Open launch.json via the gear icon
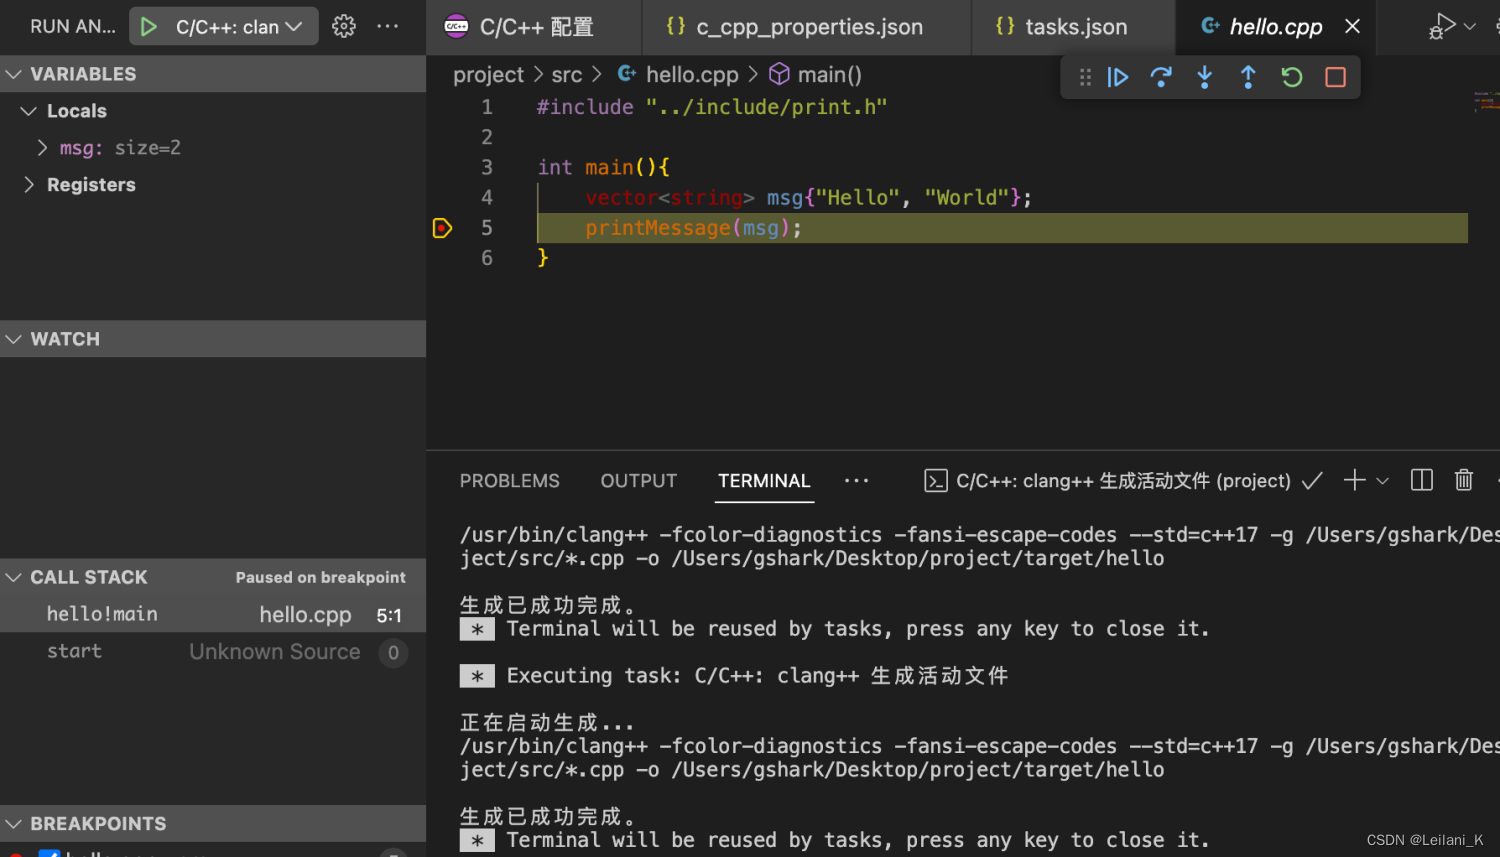The width and height of the screenshot is (1500, 857). 344,27
